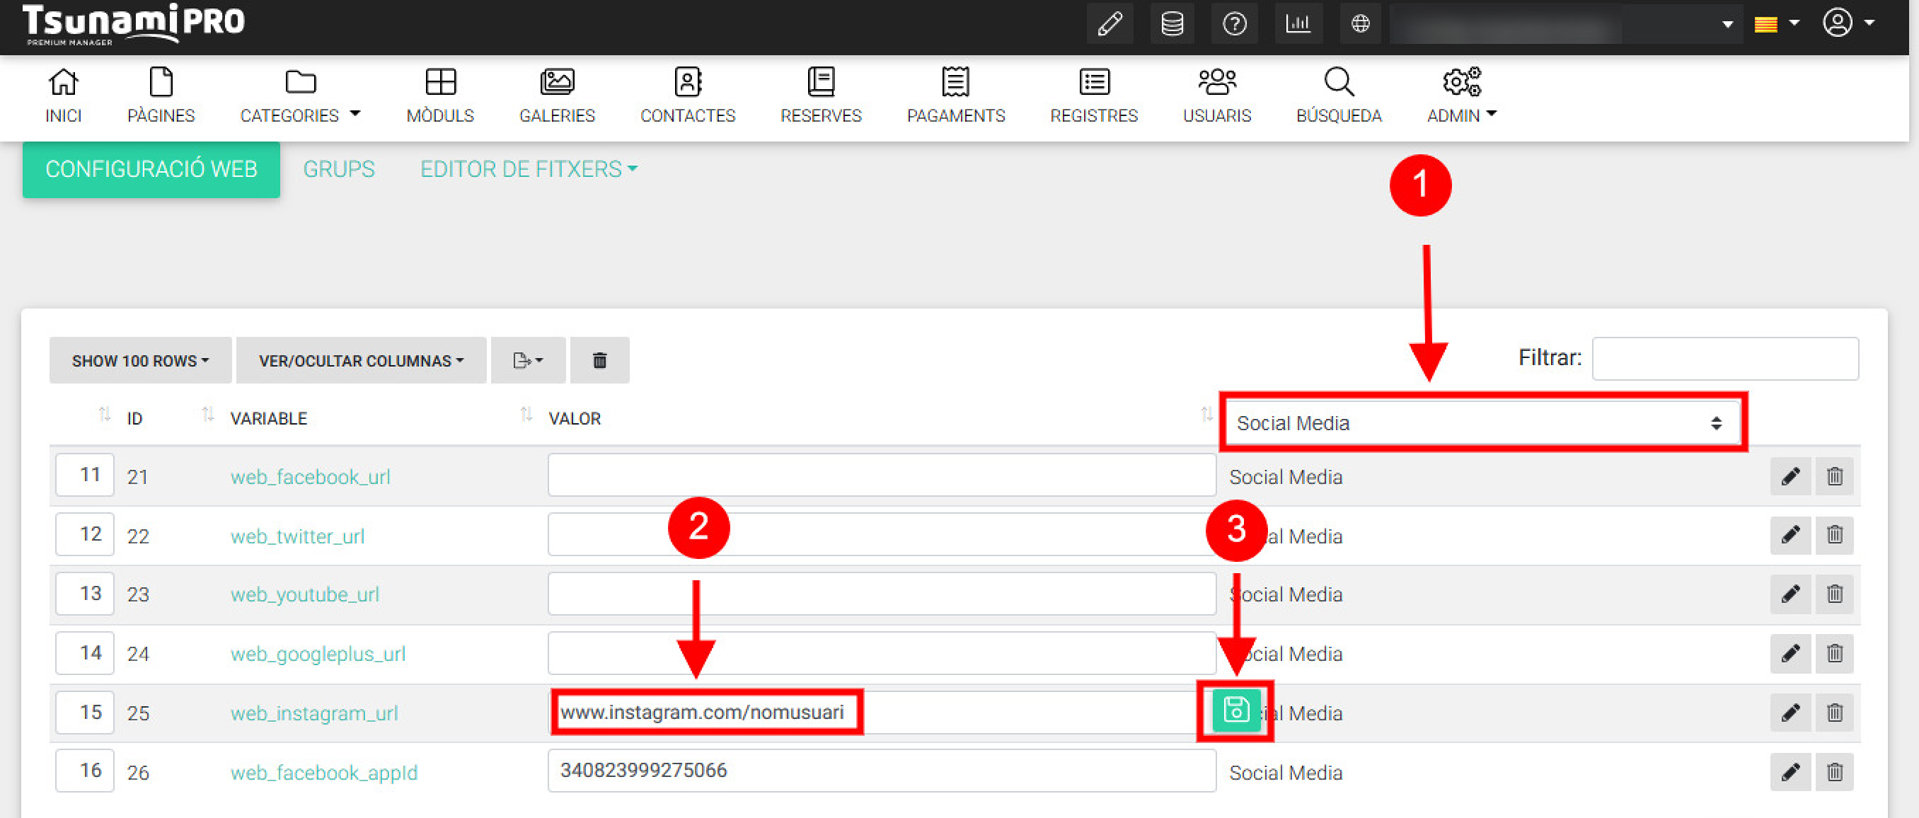Switch to the Grups tab

tap(339, 169)
